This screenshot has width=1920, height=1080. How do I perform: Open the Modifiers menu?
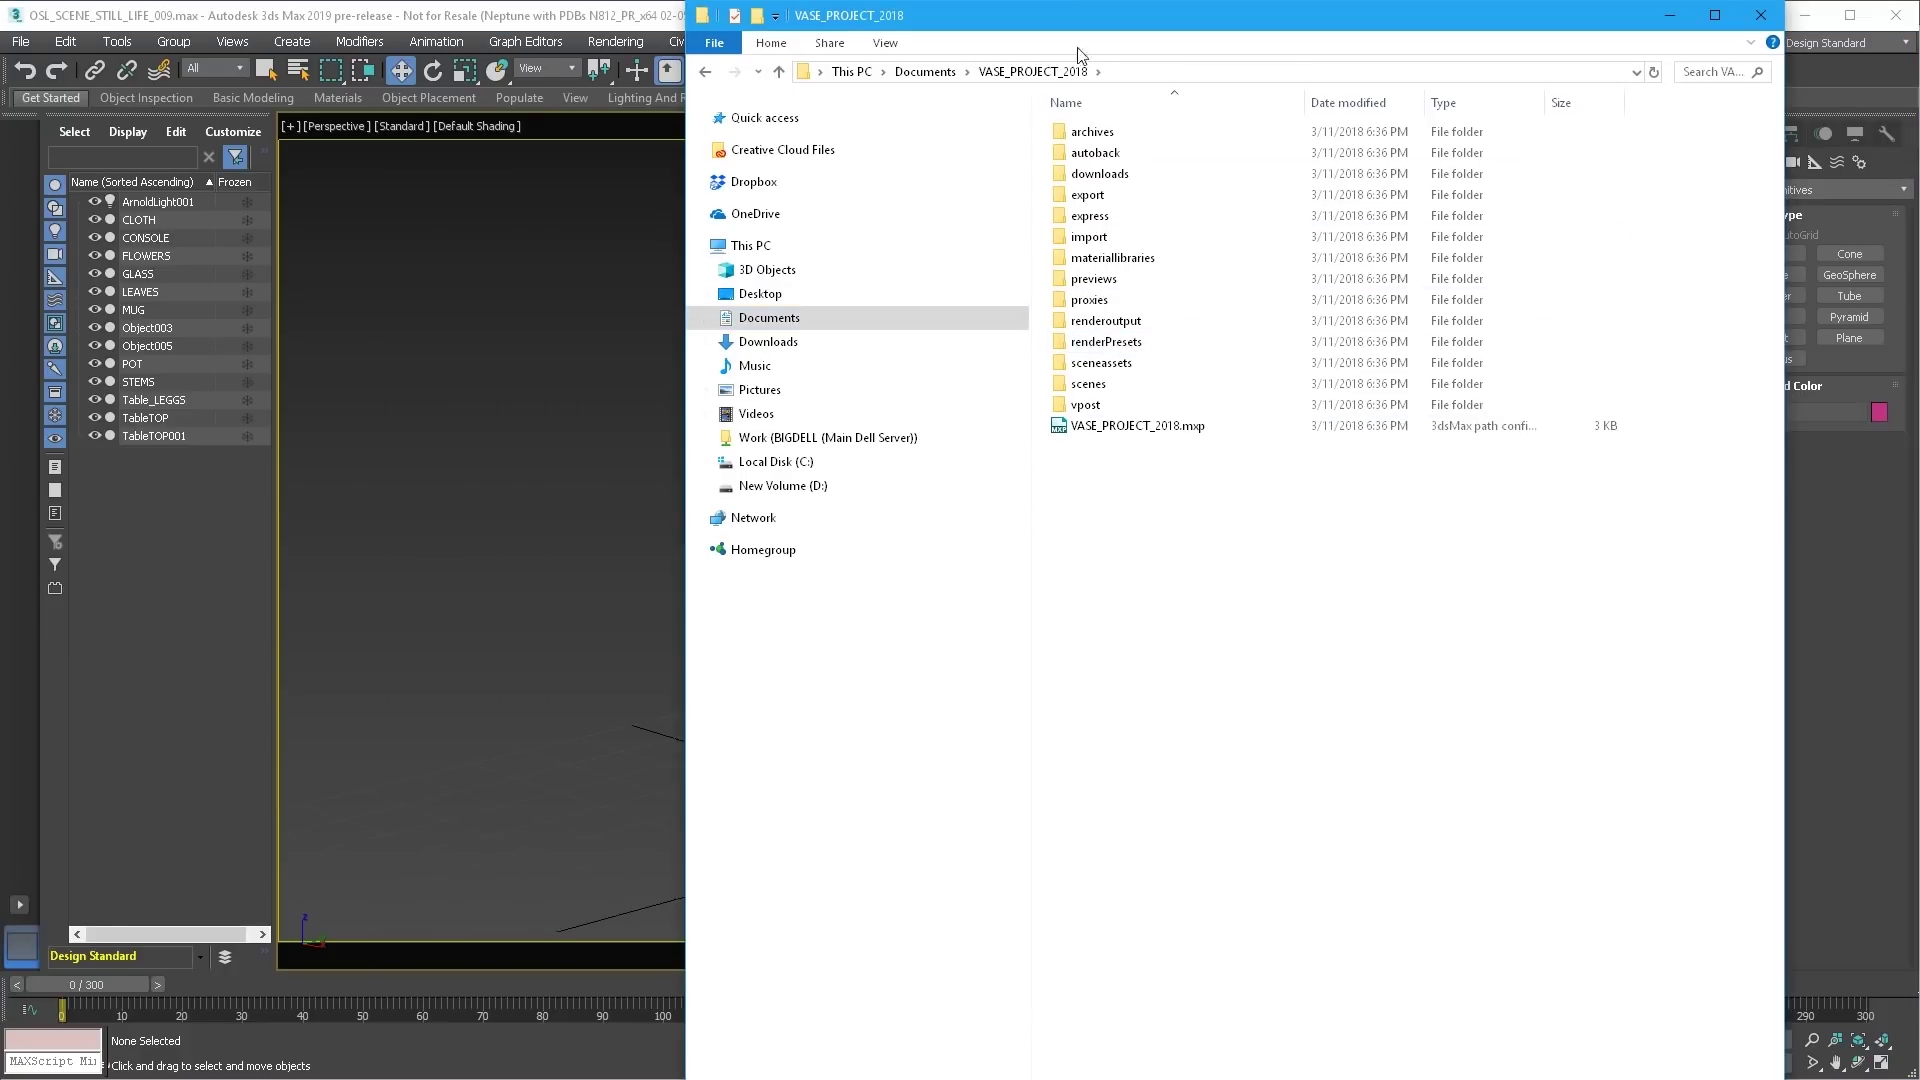coord(359,42)
